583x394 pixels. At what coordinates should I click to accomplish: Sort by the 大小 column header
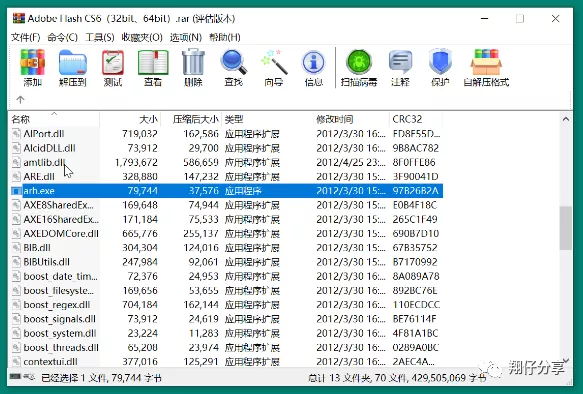130,119
